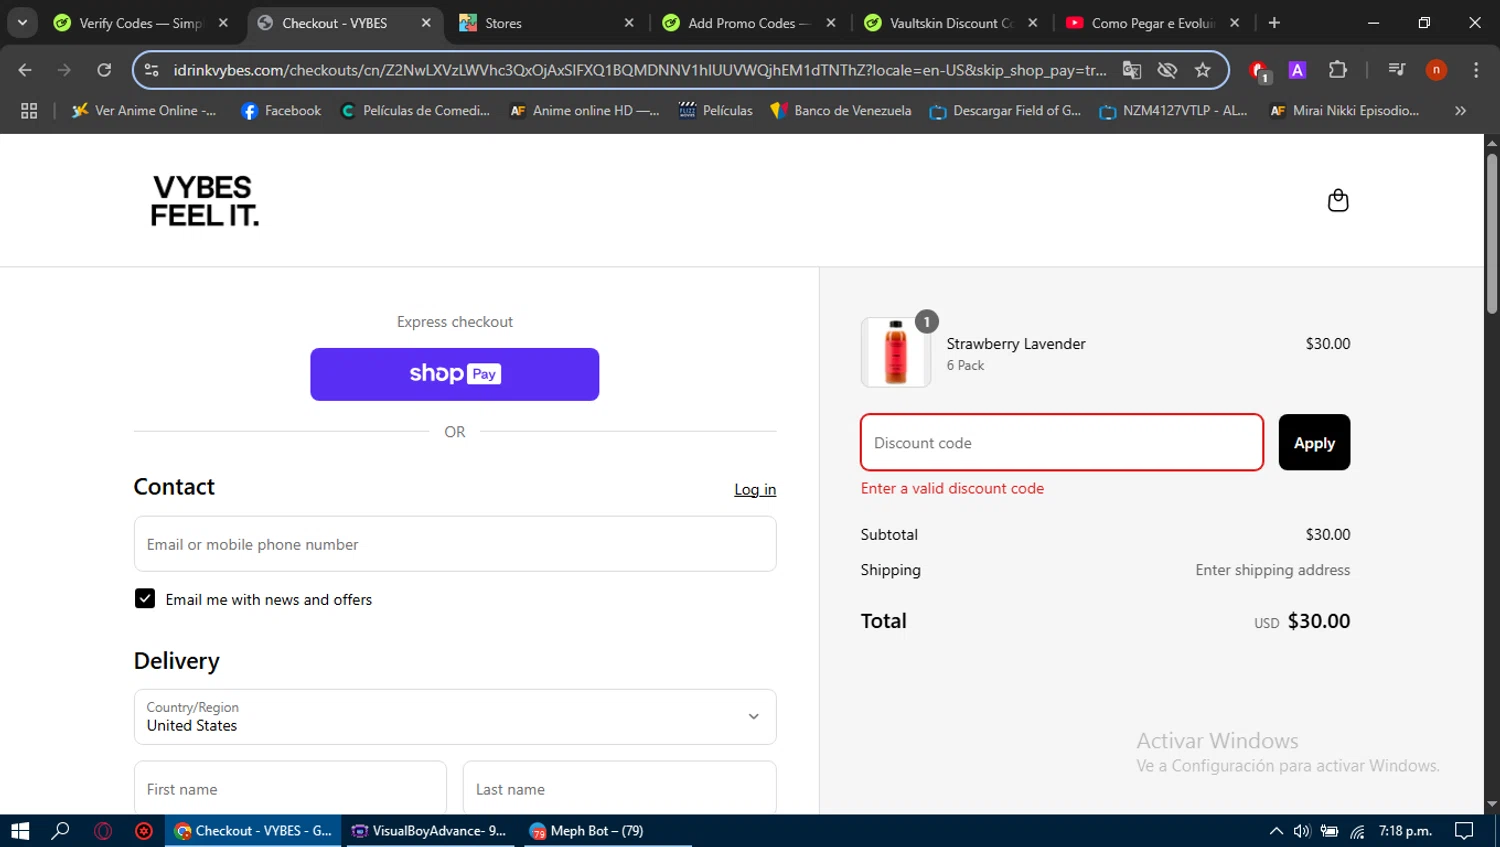
Task: Open the purple A extension icon
Action: pyautogui.click(x=1297, y=70)
